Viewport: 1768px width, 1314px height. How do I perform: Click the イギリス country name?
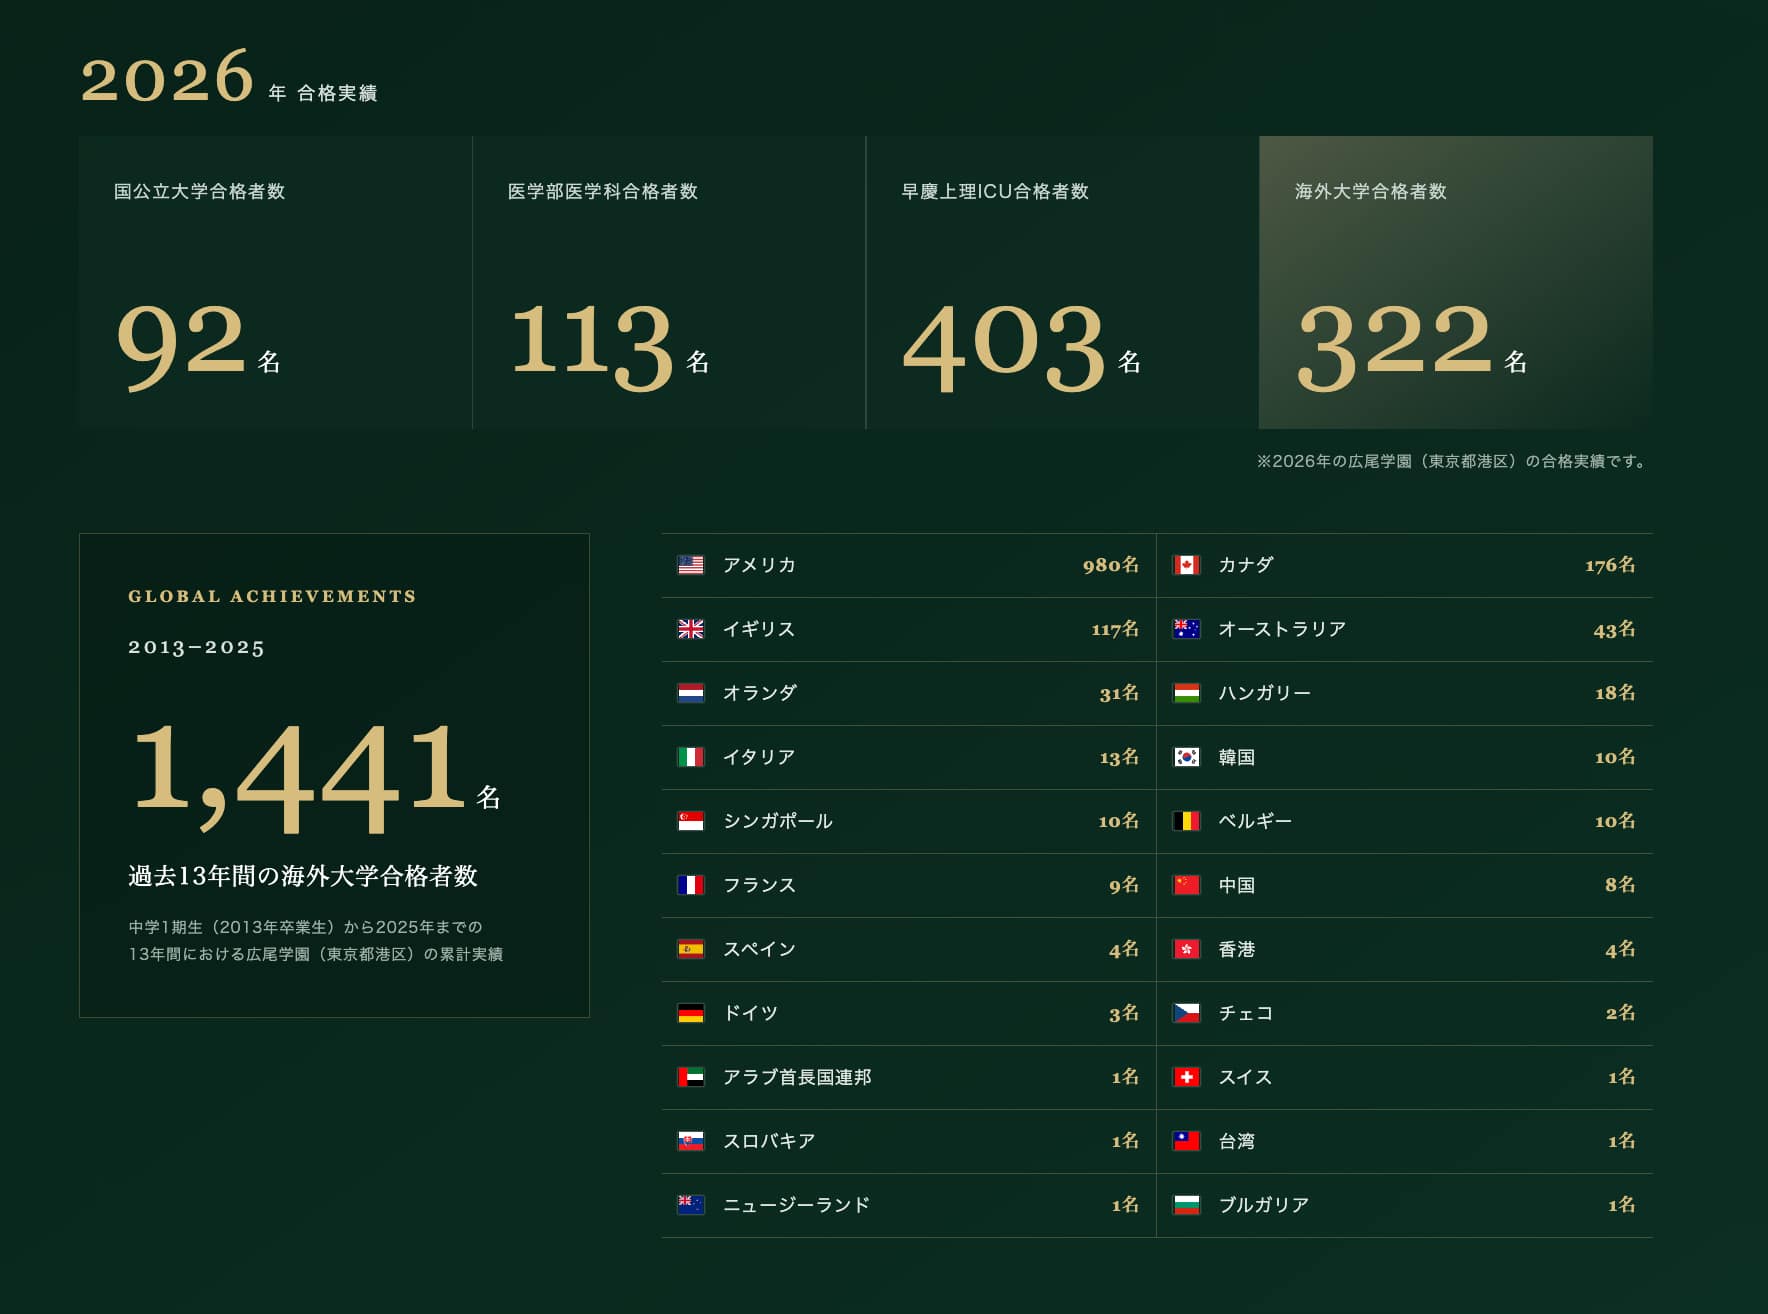coord(759,629)
